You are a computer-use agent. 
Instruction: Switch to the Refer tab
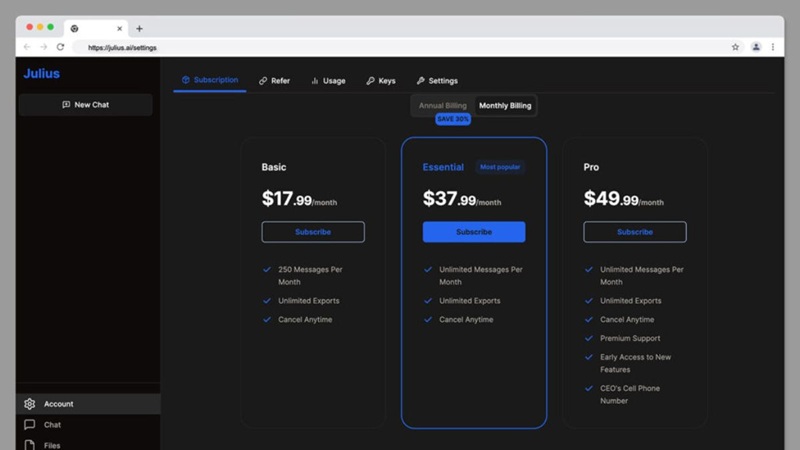click(x=274, y=80)
